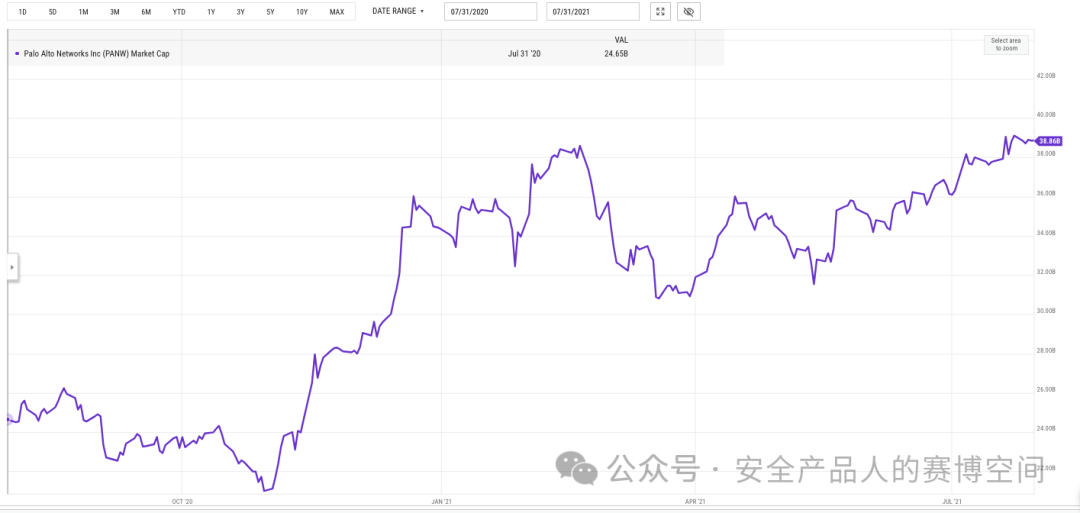Click the APR '21 axis label
This screenshot has width=1080, height=513.
(696, 501)
